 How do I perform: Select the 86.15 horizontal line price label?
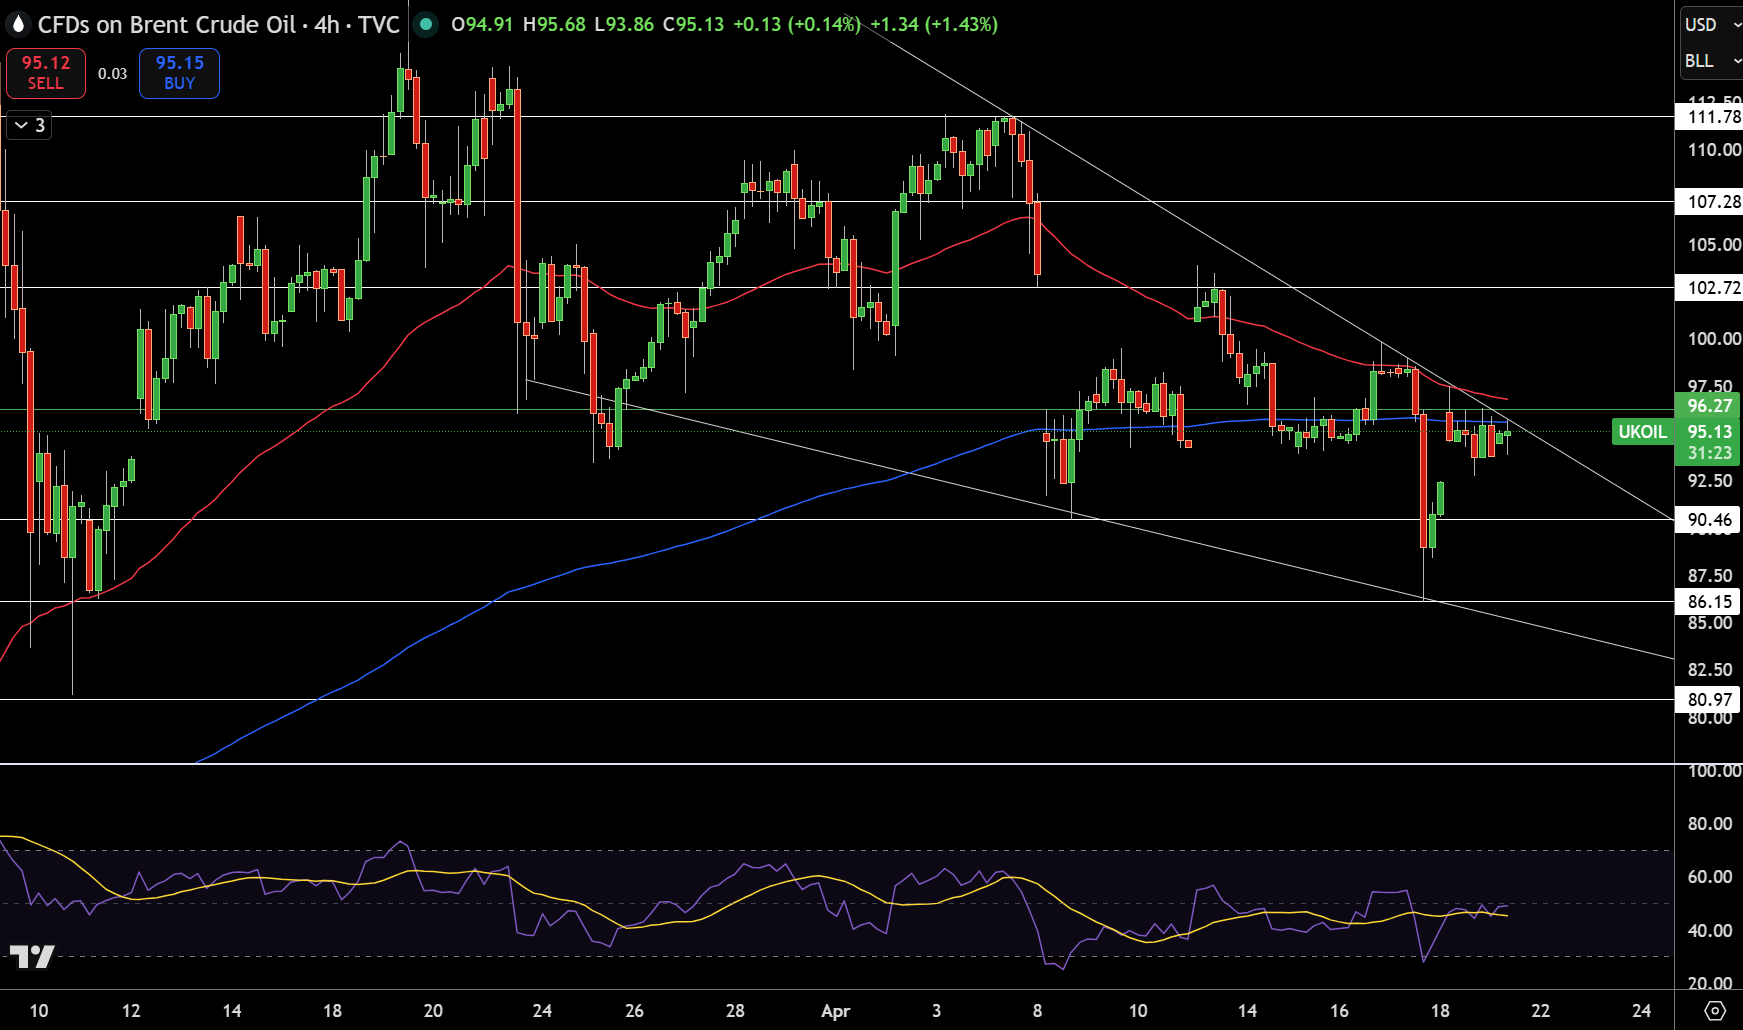coord(1709,602)
